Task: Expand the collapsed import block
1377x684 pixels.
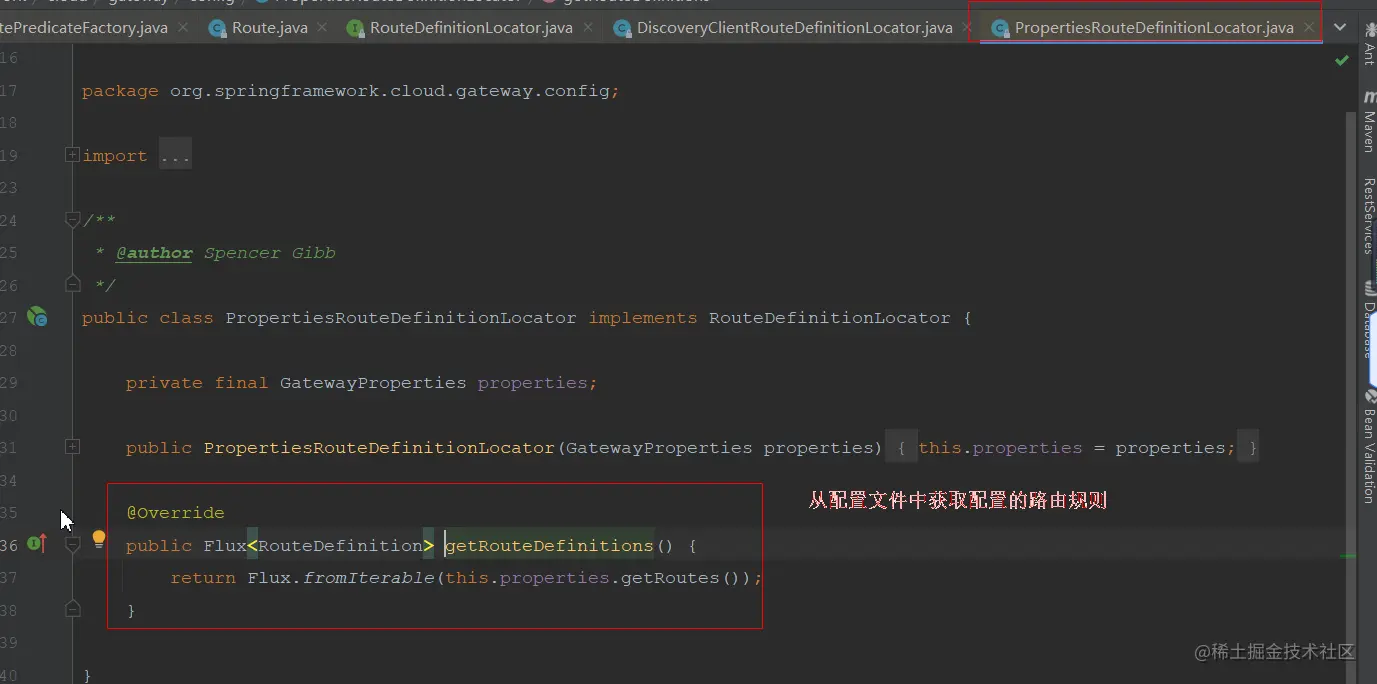Action: click(x=72, y=155)
